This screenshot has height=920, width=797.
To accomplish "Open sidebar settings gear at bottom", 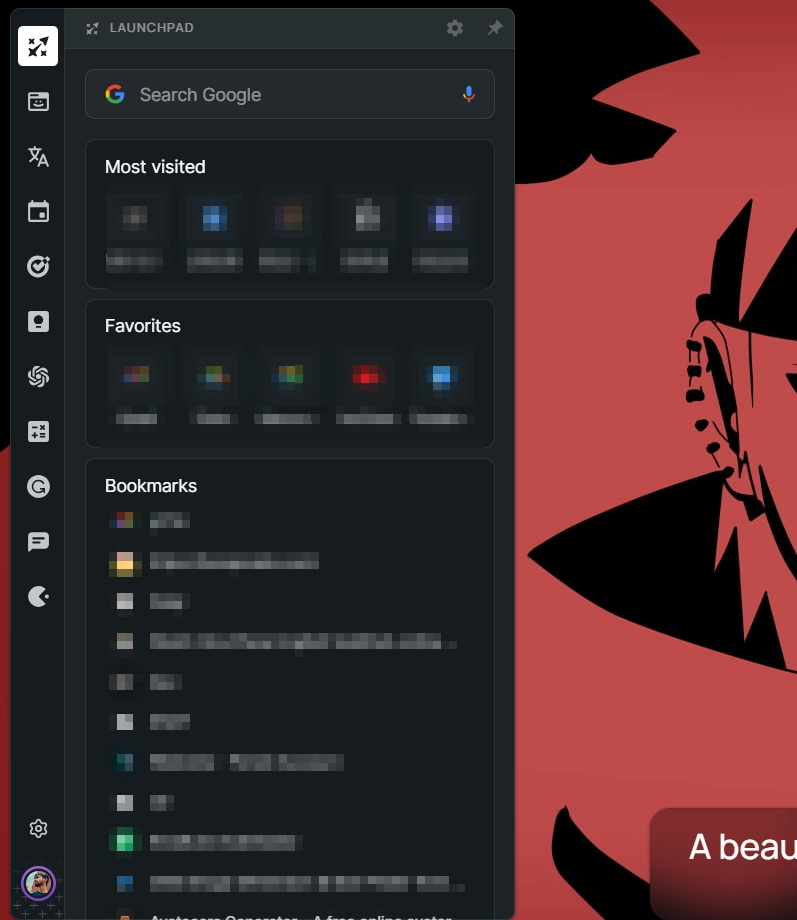I will point(38,828).
